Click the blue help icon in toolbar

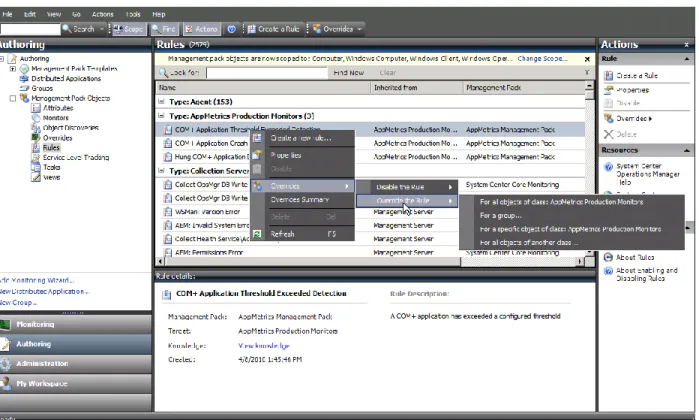pos(231,29)
